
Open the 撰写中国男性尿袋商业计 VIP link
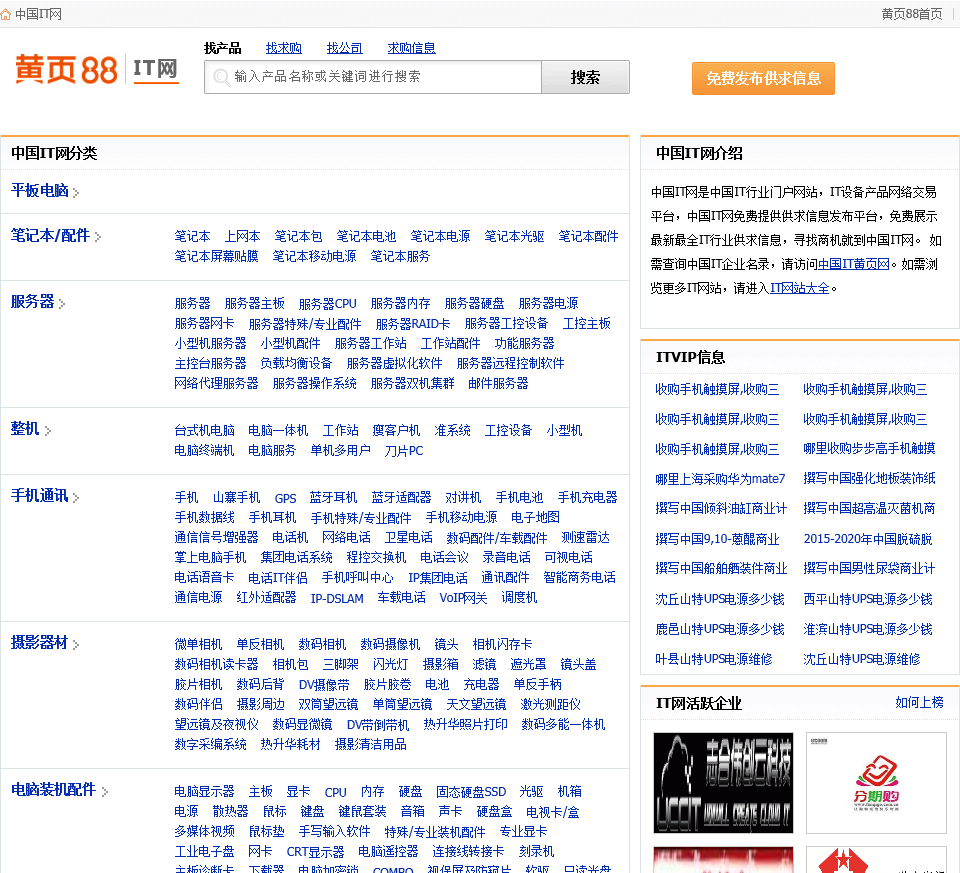pos(869,569)
